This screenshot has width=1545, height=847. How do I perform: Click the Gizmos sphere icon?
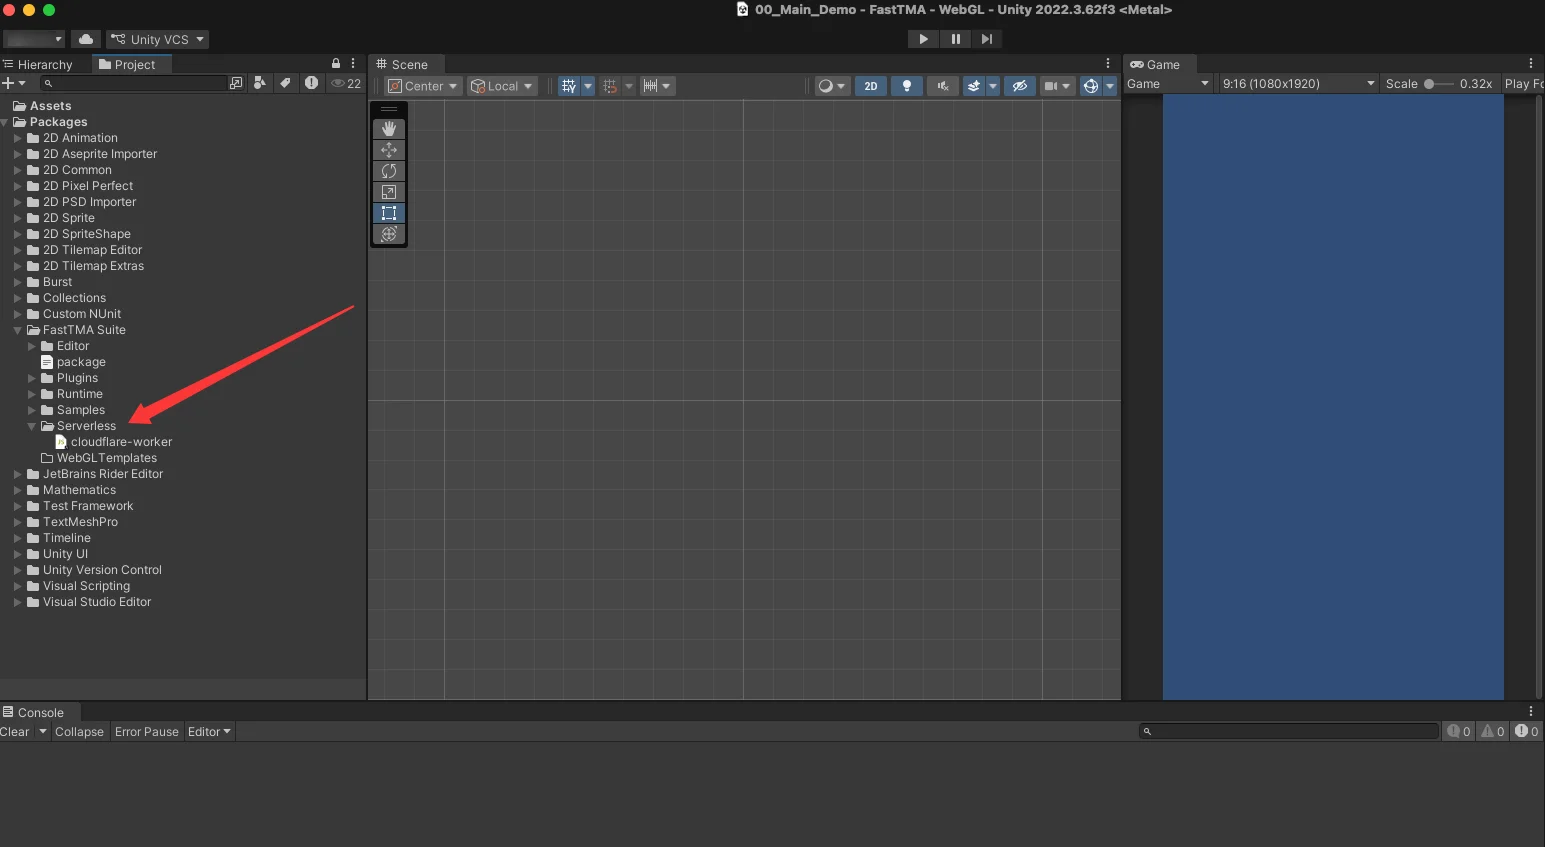point(1091,86)
